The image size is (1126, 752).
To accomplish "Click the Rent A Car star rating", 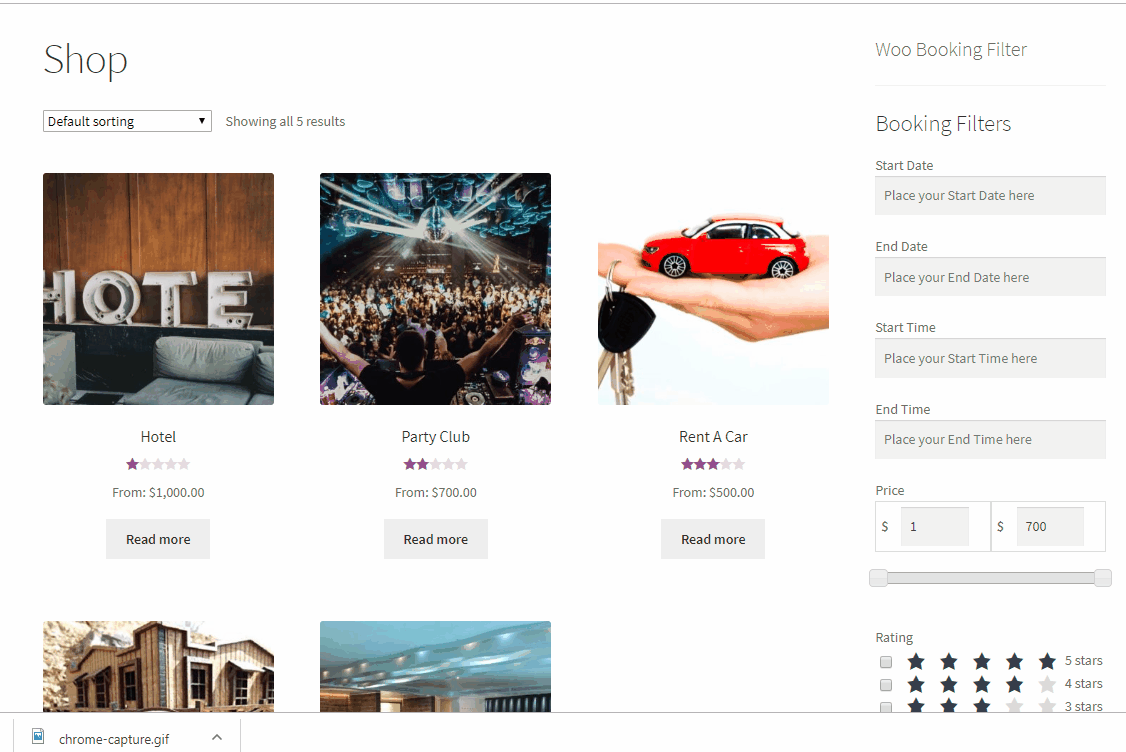I will pos(713,465).
